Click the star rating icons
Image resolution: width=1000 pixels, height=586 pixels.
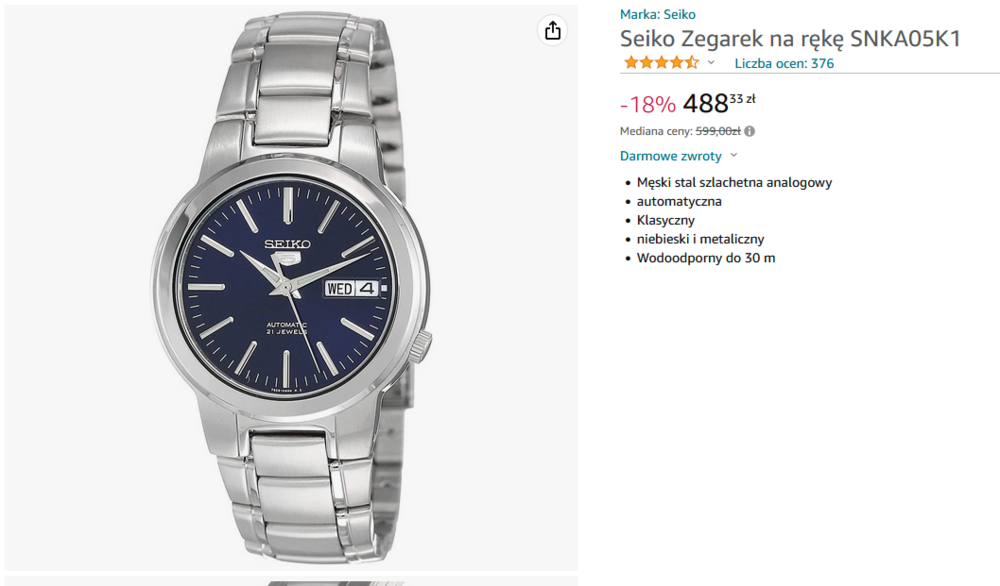(661, 63)
